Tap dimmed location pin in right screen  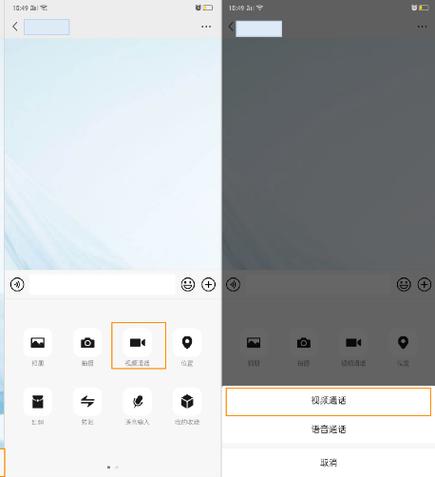pos(403,343)
